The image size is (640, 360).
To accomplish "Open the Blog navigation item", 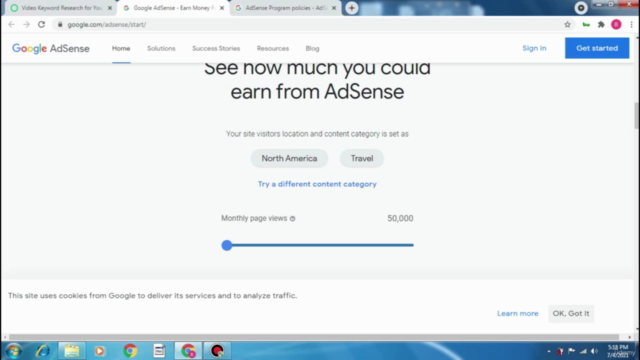I will click(x=312, y=48).
